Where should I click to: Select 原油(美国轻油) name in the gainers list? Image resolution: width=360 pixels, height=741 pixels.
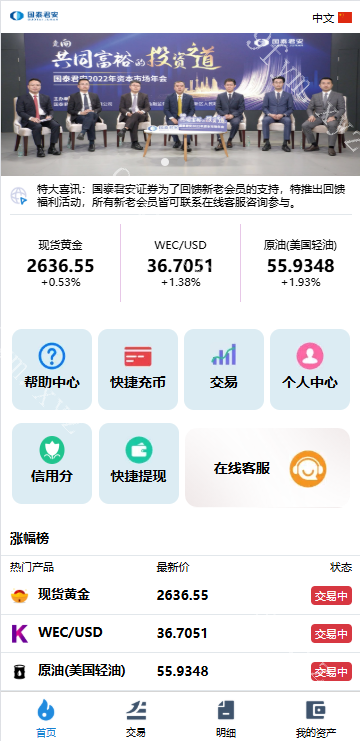click(82, 670)
